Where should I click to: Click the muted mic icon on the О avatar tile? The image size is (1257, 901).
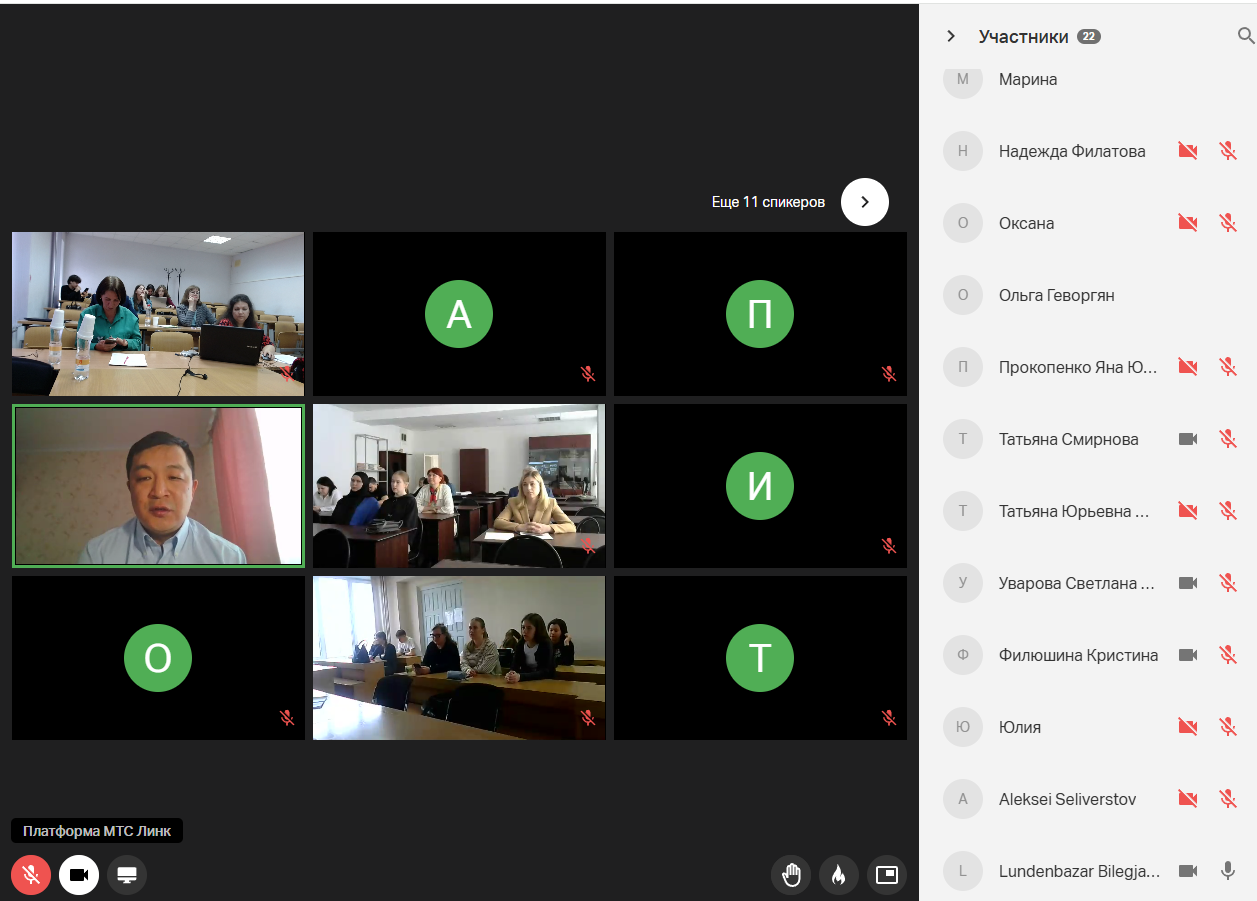(x=287, y=718)
